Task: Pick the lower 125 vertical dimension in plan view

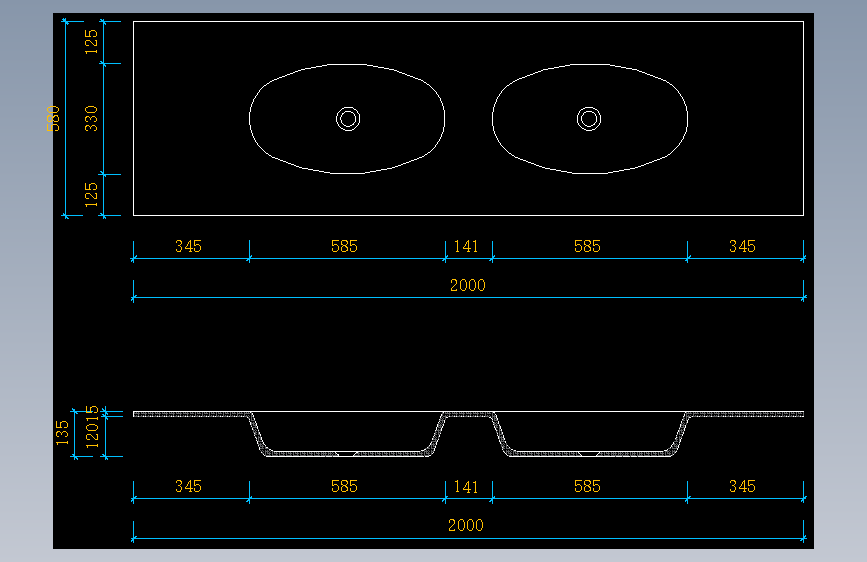Action: [x=91, y=195]
